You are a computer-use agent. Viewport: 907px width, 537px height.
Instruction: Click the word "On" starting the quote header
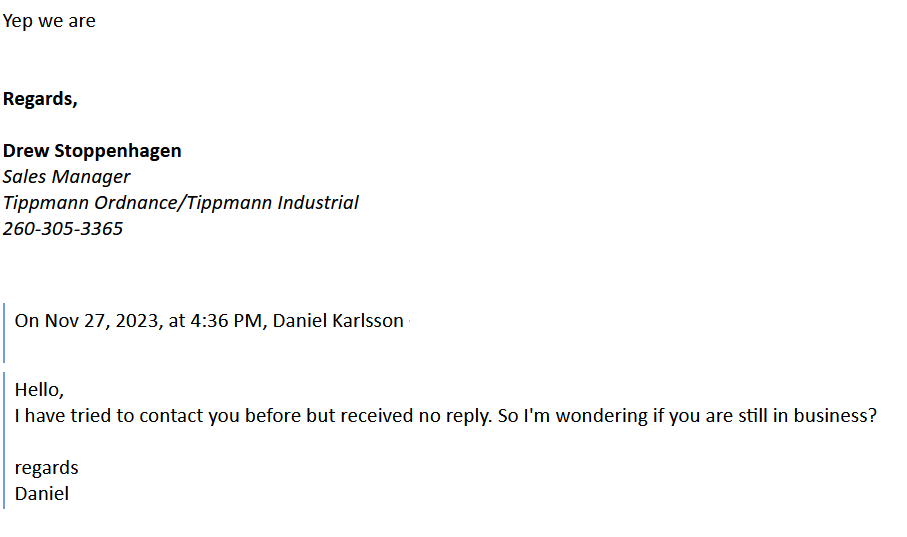click(x=27, y=321)
